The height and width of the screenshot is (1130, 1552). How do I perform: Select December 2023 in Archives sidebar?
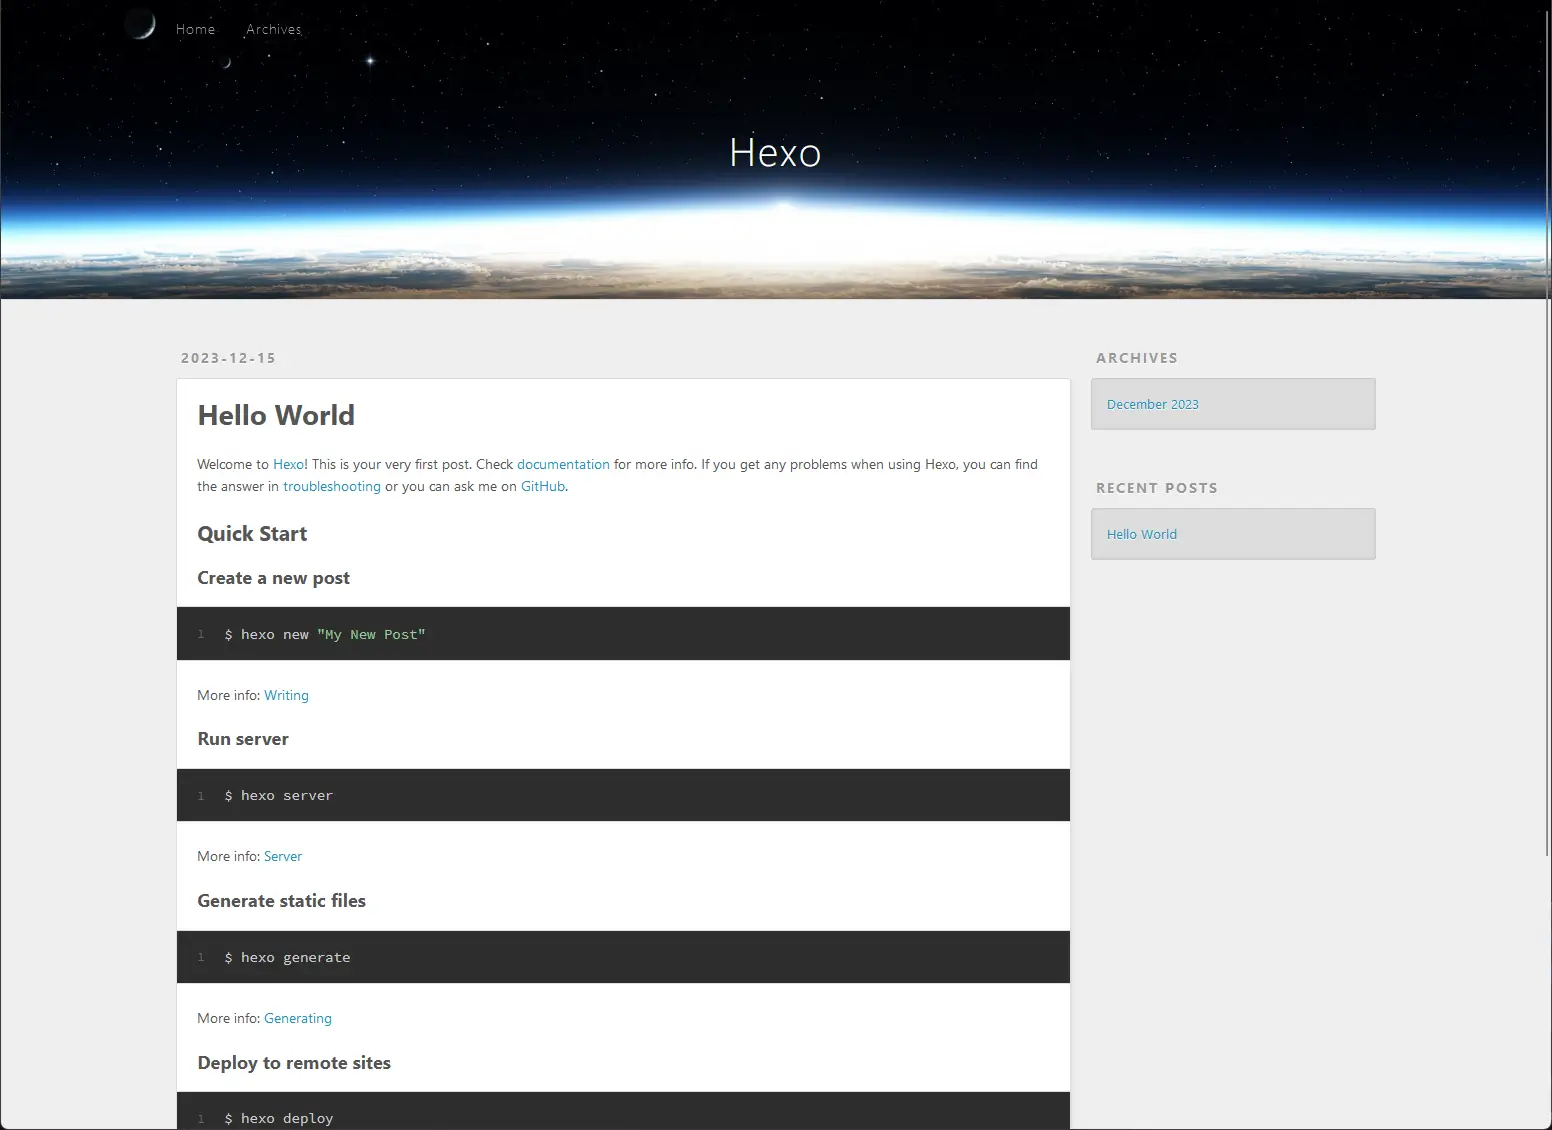1152,404
